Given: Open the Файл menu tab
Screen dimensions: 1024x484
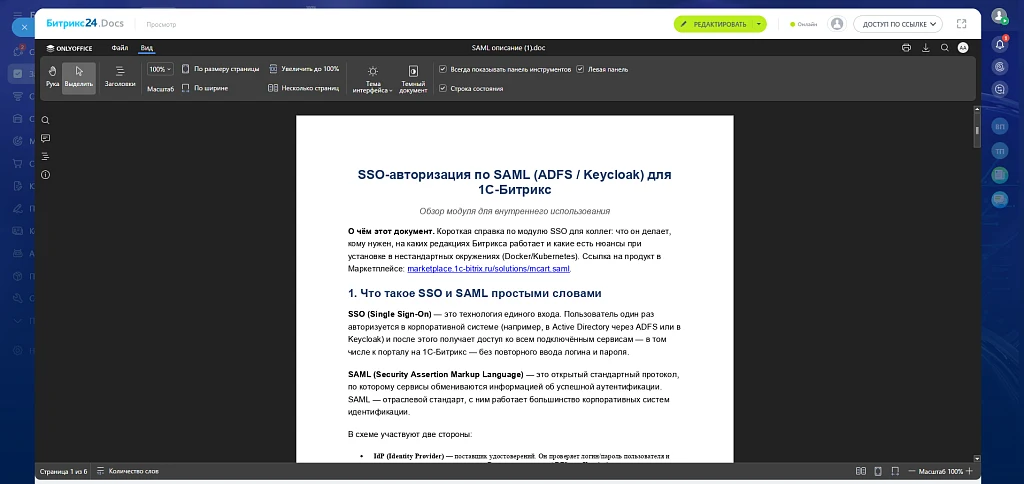Looking at the screenshot, I should coord(120,48).
